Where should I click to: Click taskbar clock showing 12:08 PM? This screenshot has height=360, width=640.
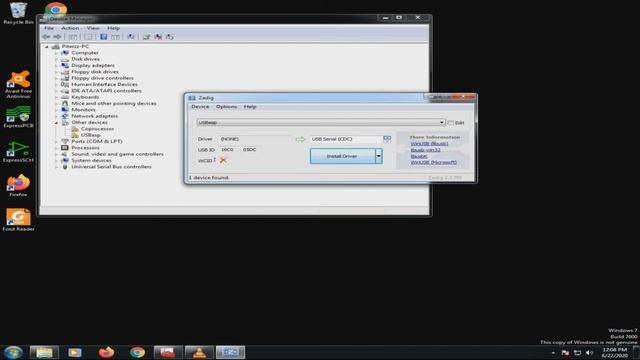(x=614, y=353)
